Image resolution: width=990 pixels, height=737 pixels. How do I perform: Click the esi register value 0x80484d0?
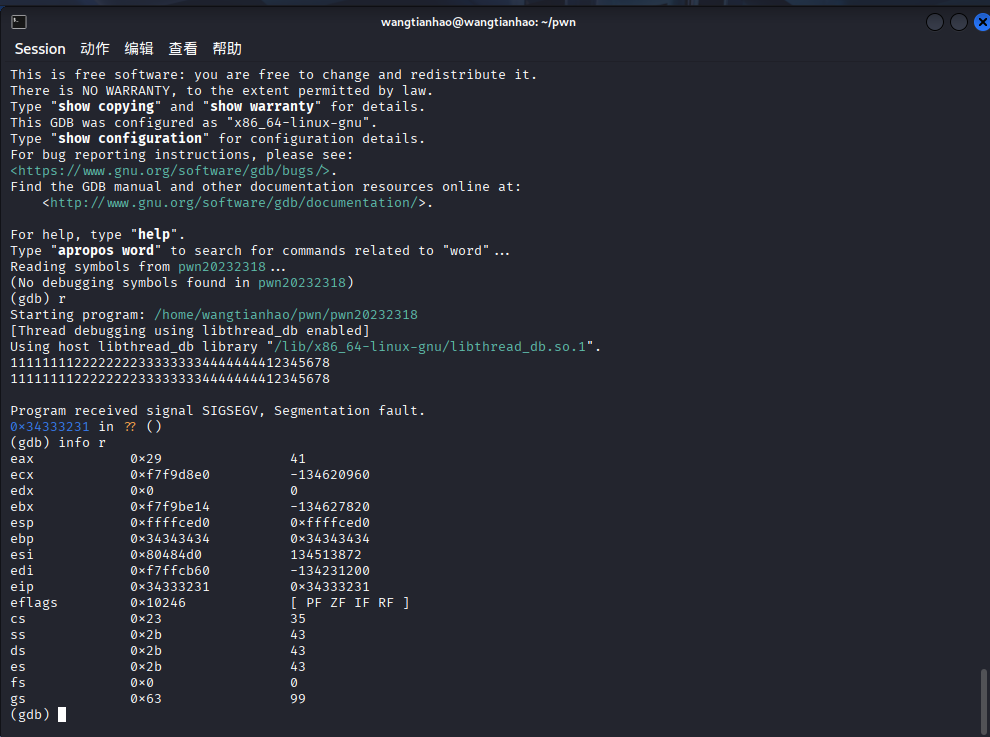[x=166, y=554]
